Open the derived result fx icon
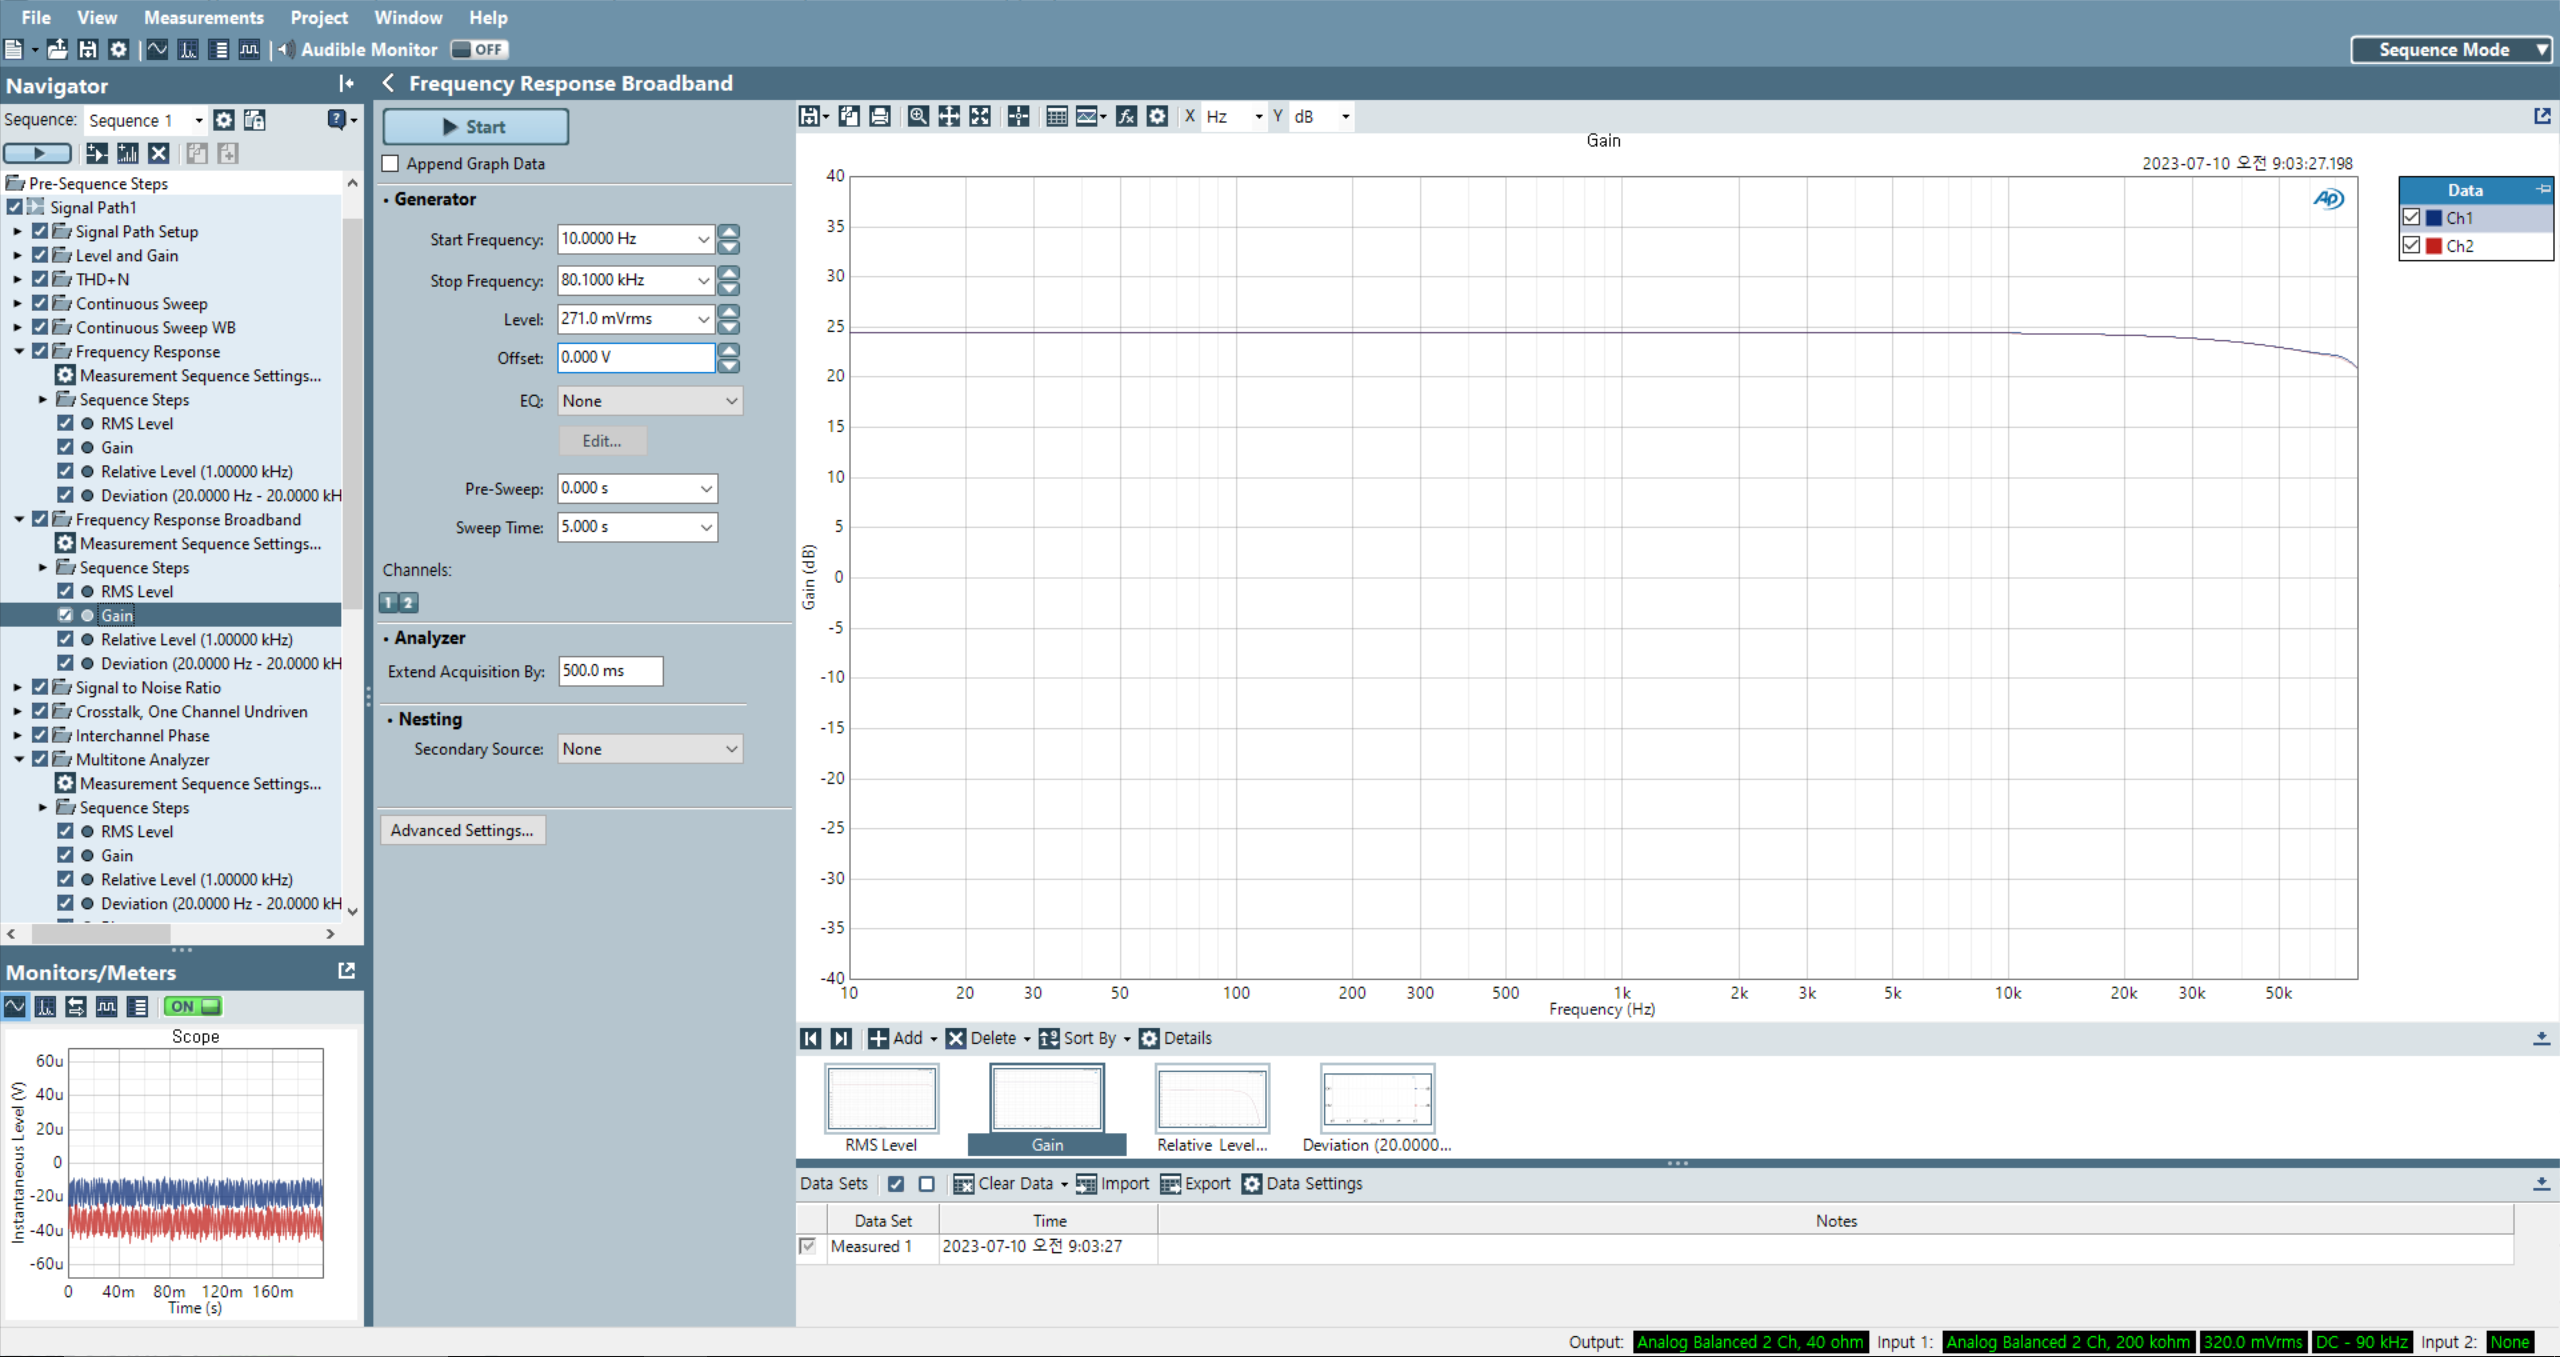The width and height of the screenshot is (2560, 1357). pyautogui.click(x=1126, y=116)
